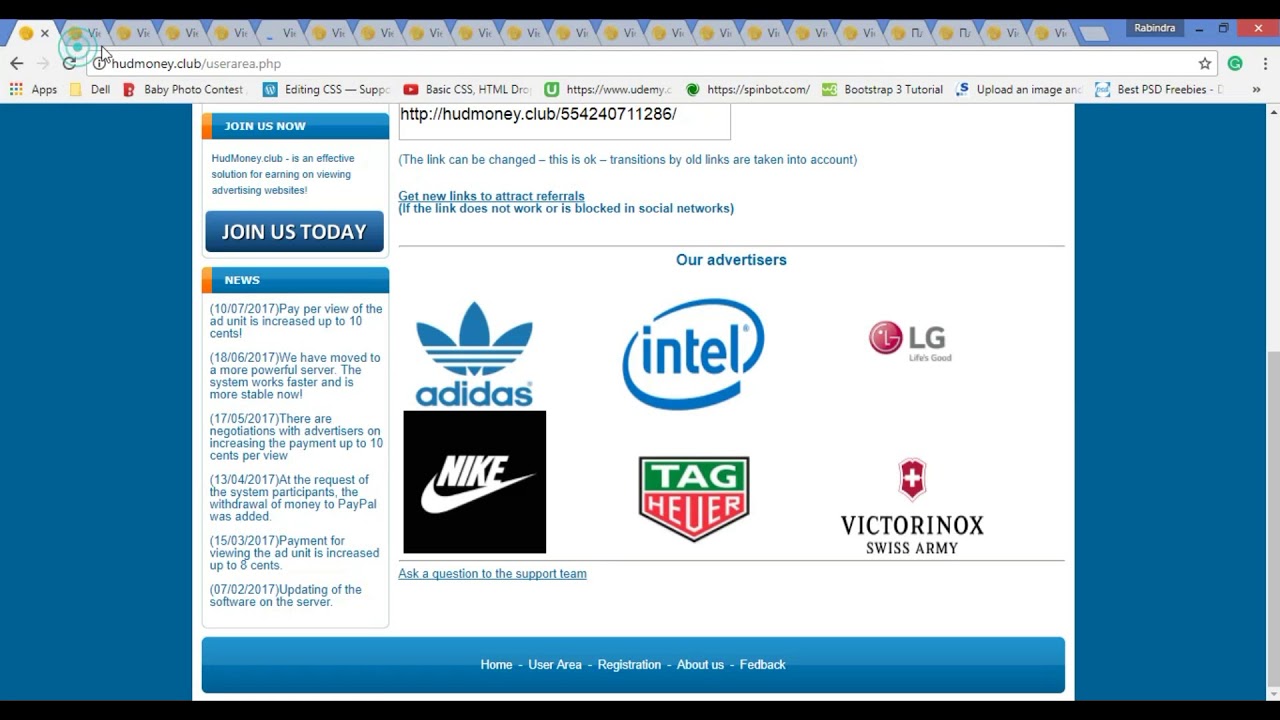
Task: Click the 17/05/2017 negotiations news item
Action: pos(296,437)
